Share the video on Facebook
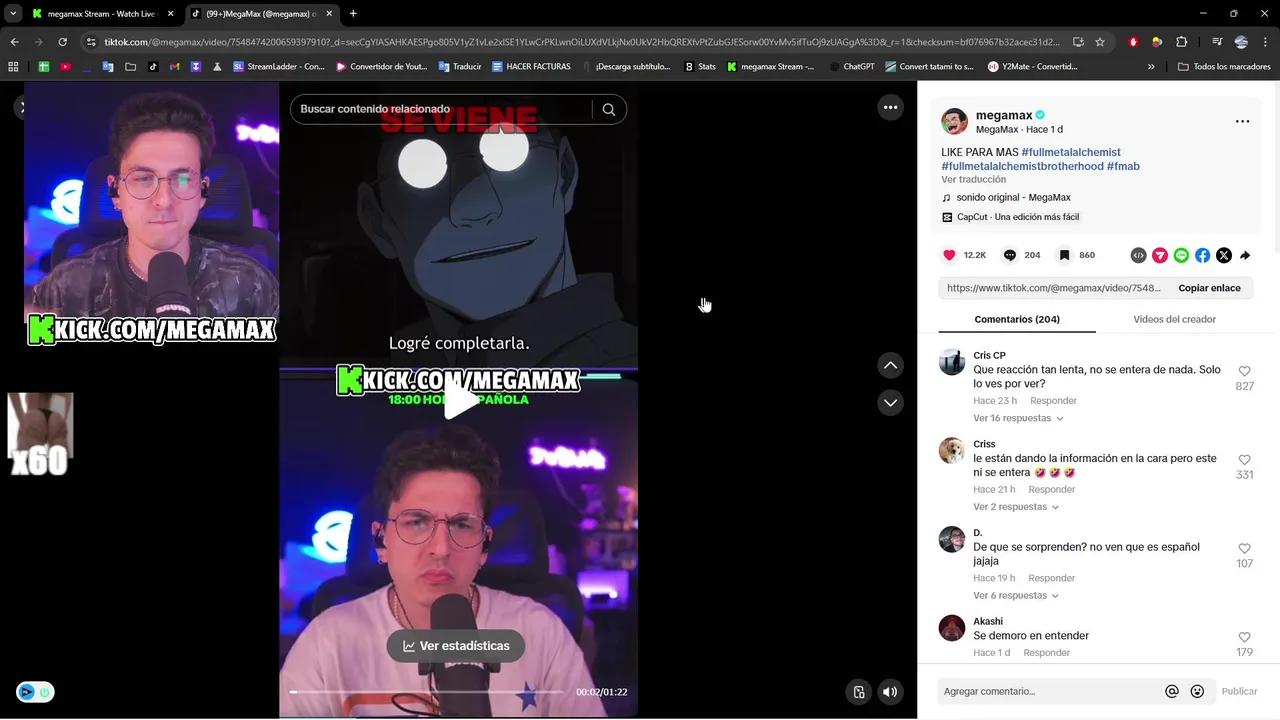The height and width of the screenshot is (720, 1280). [x=1202, y=256]
